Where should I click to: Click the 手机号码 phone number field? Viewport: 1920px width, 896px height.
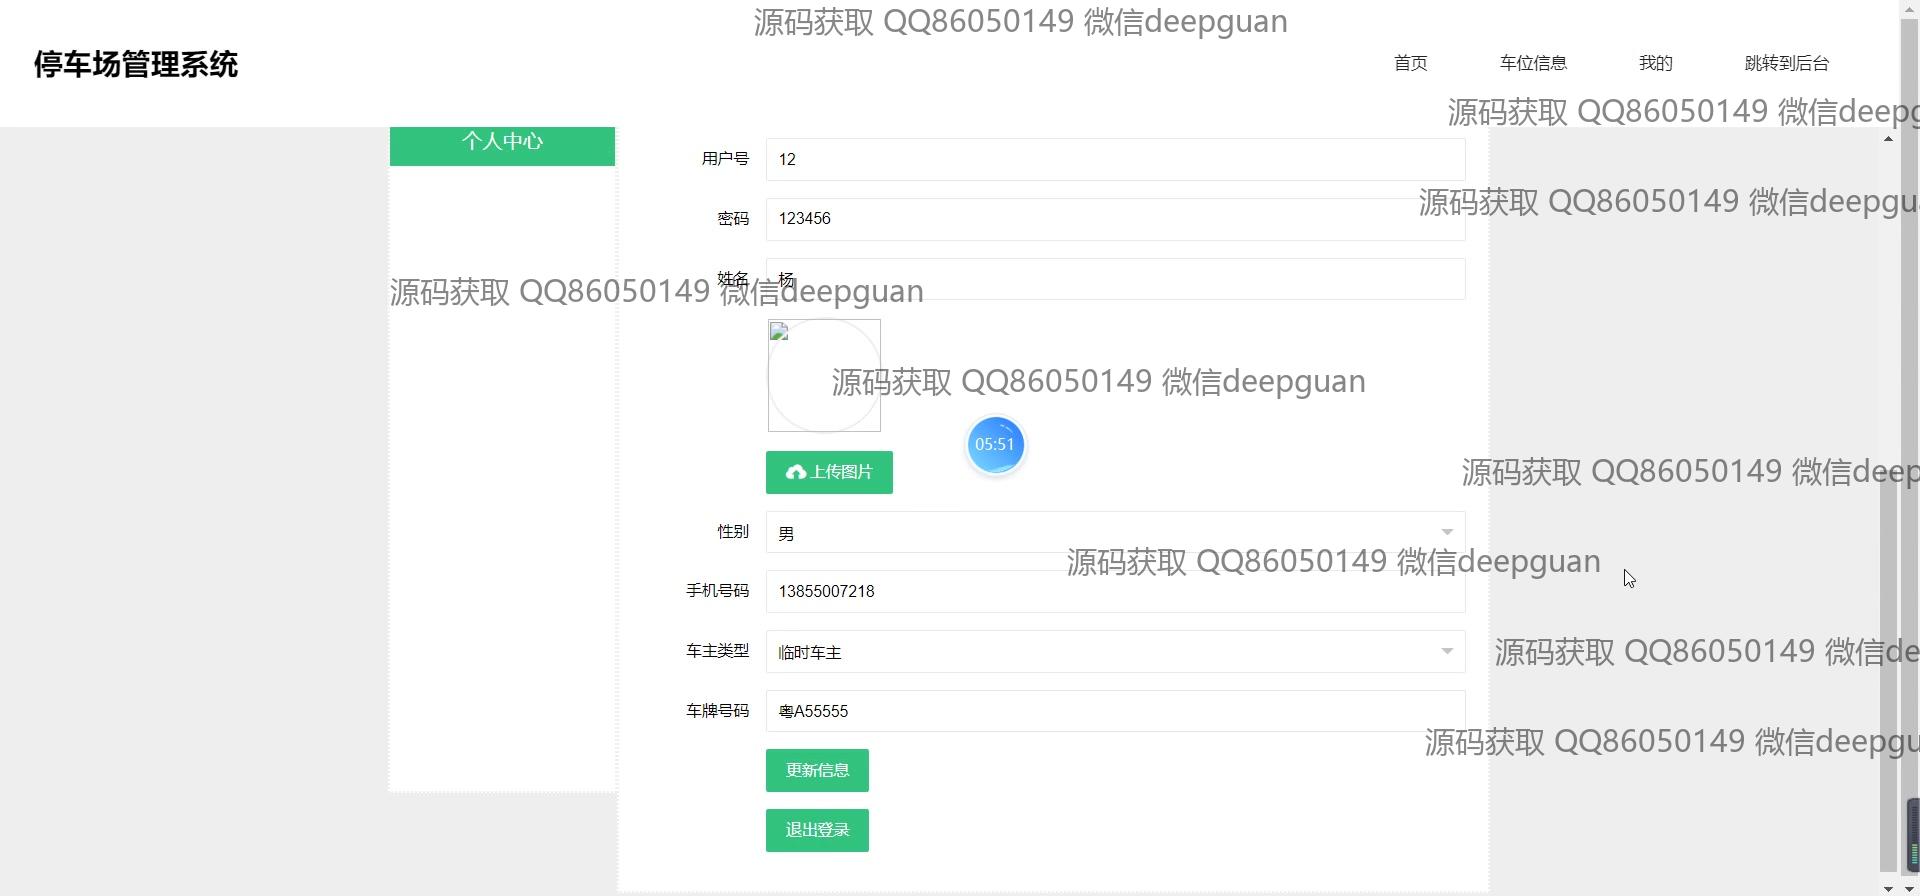point(1115,591)
